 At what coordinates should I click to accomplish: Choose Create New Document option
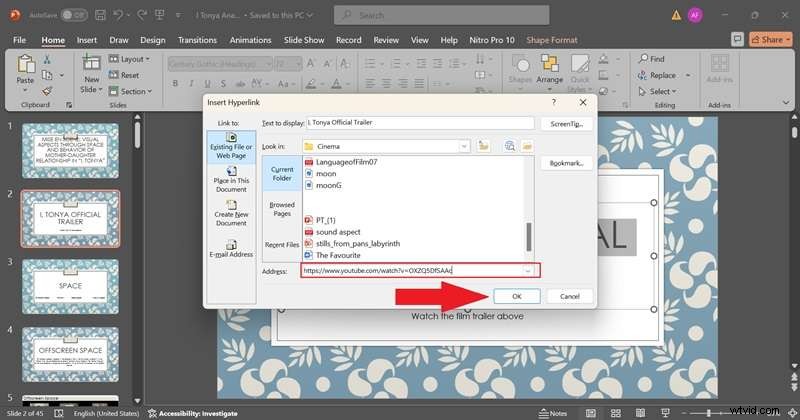pyautogui.click(x=231, y=214)
